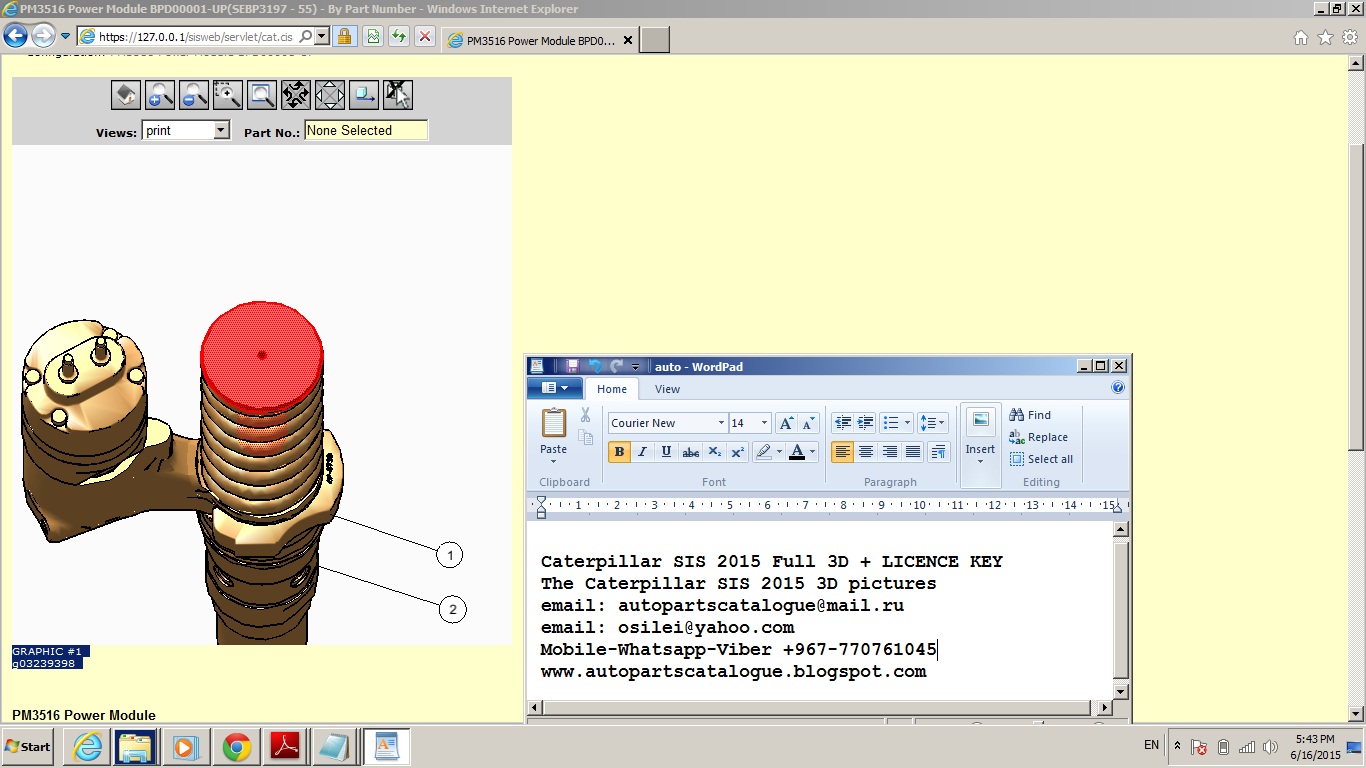Toggle Superscript formatting

738,452
